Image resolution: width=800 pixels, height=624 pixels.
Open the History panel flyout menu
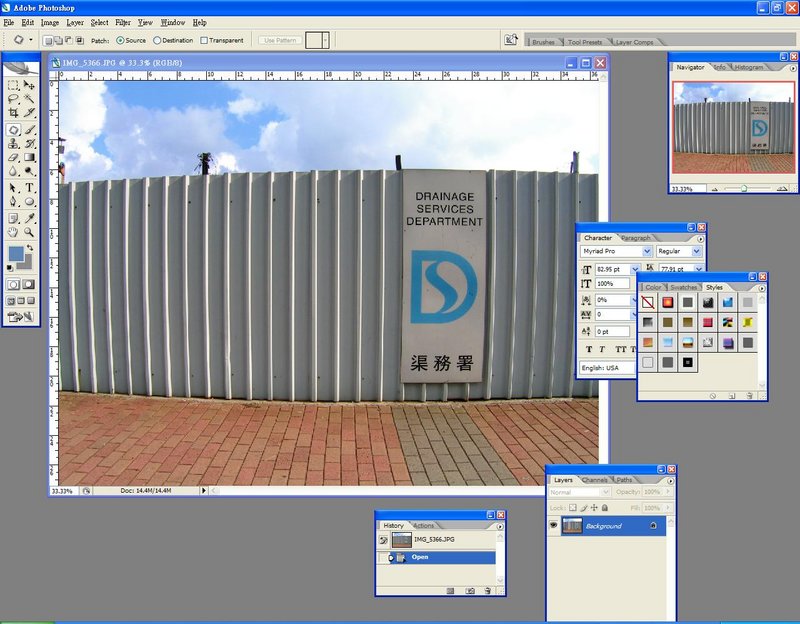pos(500,526)
